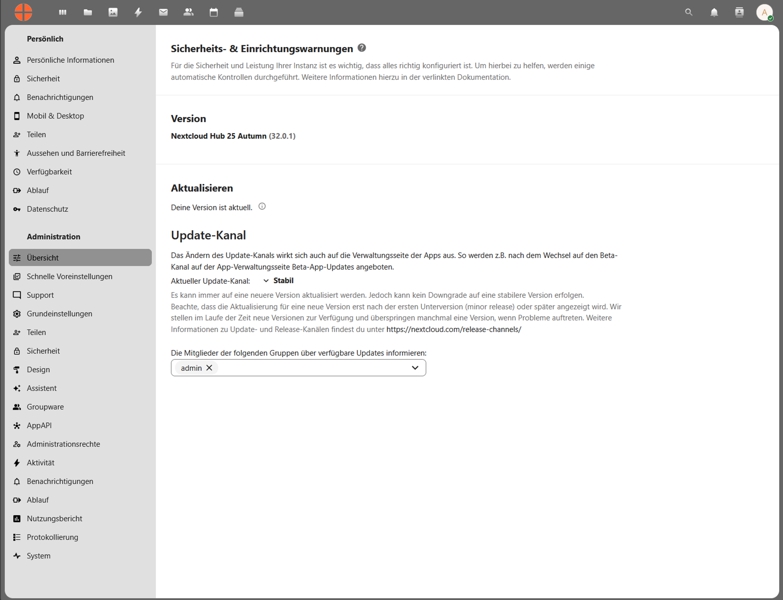
Task: Open the Photos app icon
Action: (x=113, y=12)
